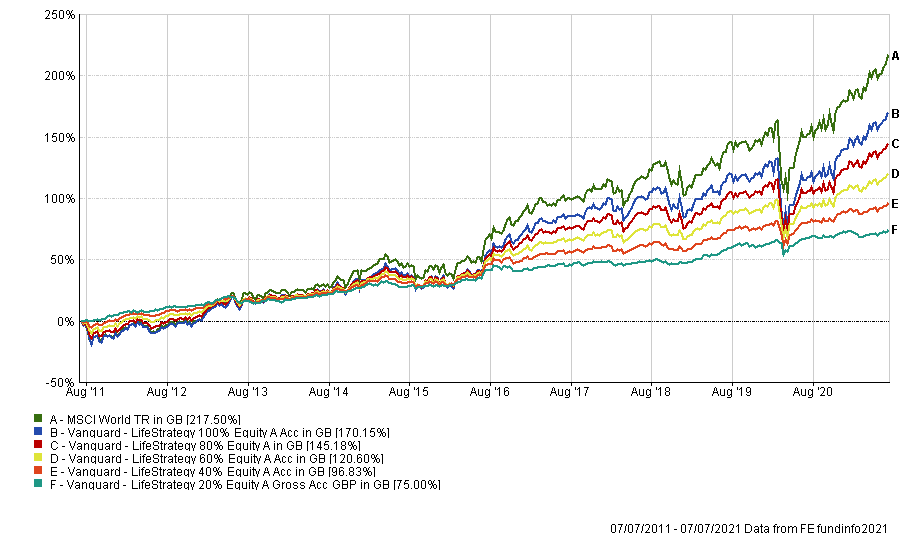The width and height of the screenshot is (900, 535).
Task: Select legend text 'F - Vanguard - LifeStrategy 20% Equity A Gross Acc'
Action: point(189,485)
